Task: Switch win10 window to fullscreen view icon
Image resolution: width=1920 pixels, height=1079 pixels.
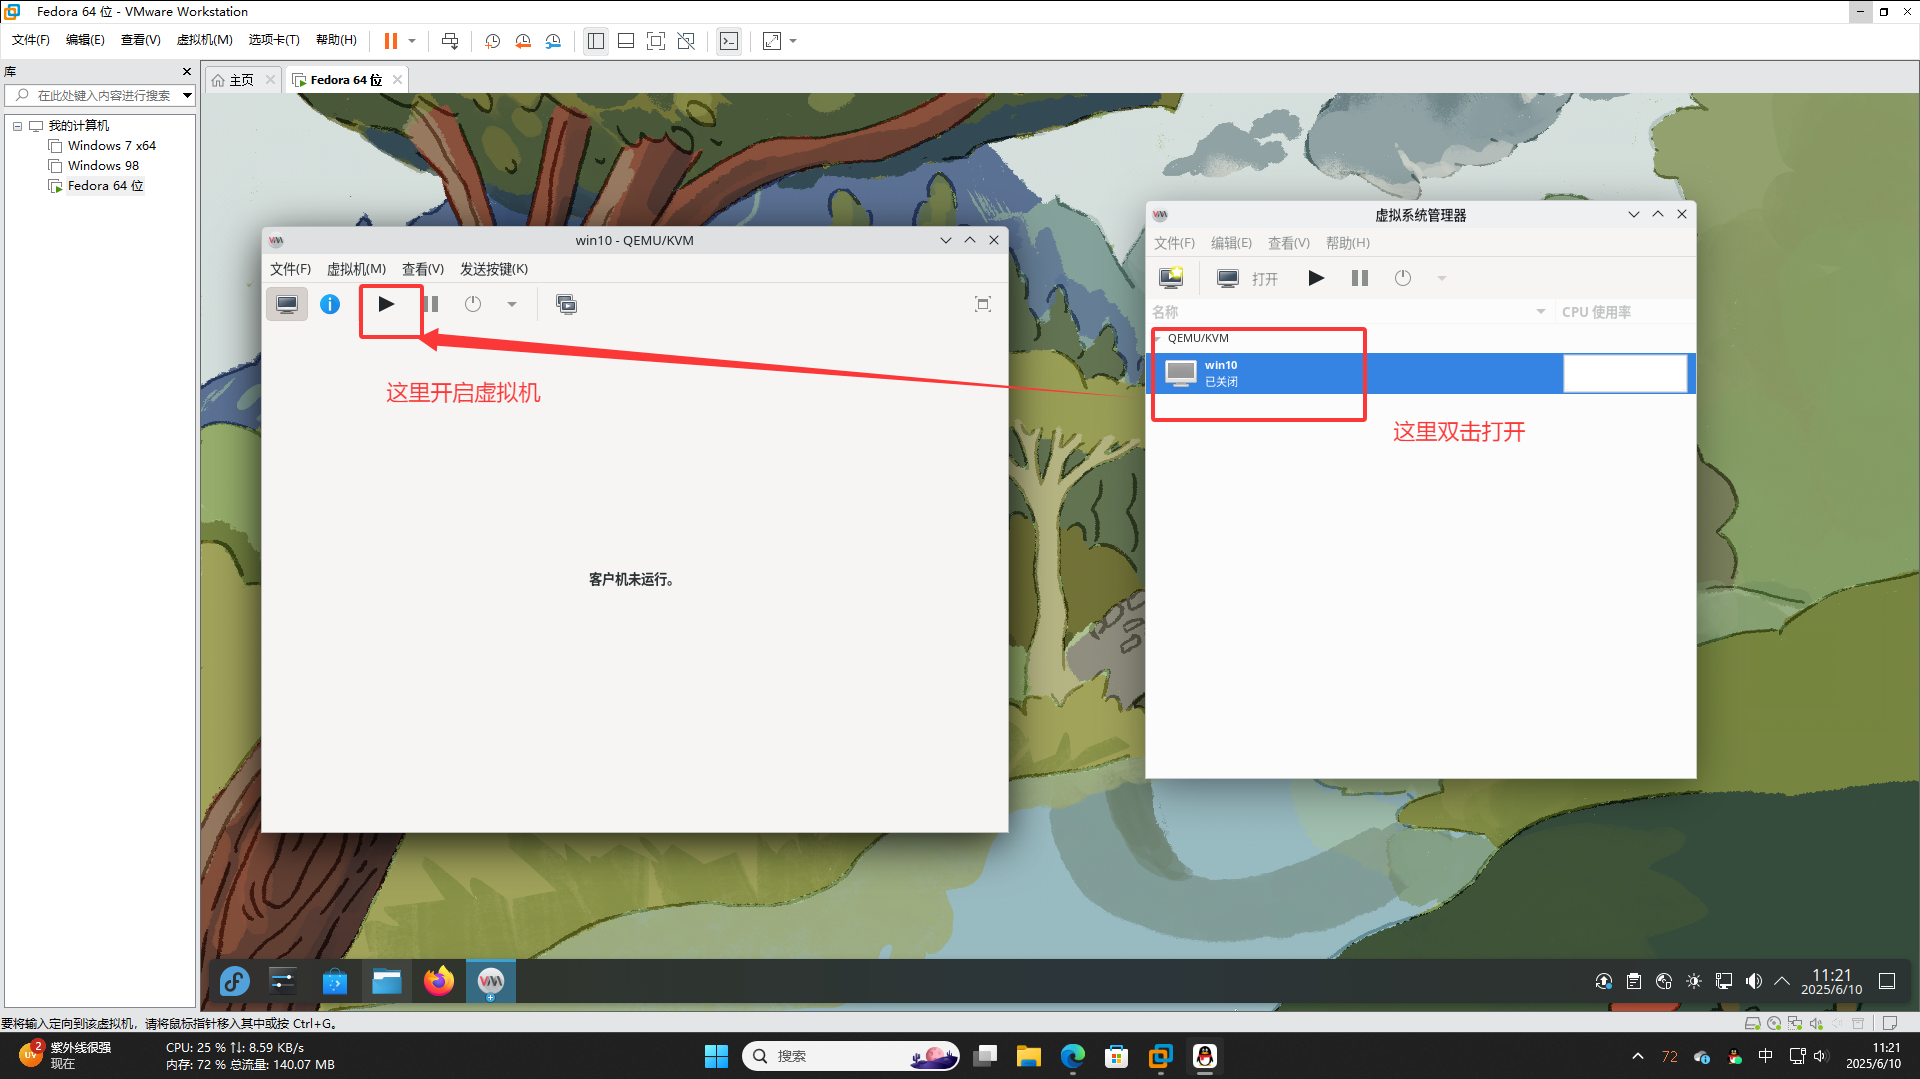Action: [983, 304]
